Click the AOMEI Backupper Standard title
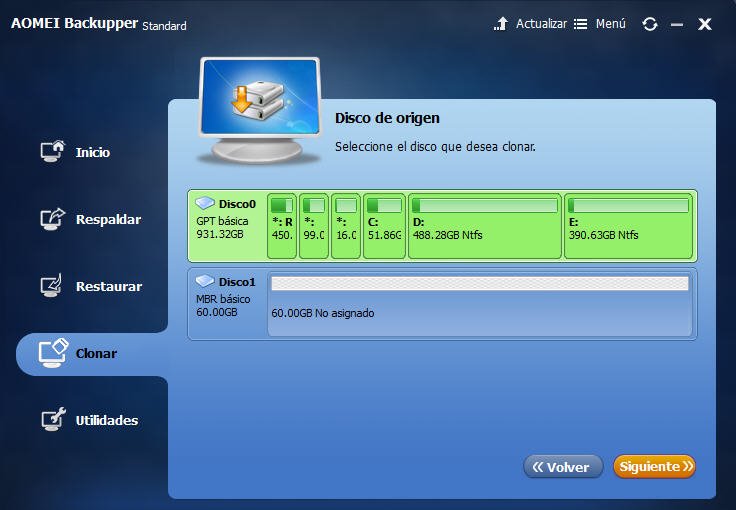The image size is (736, 510). click(99, 23)
